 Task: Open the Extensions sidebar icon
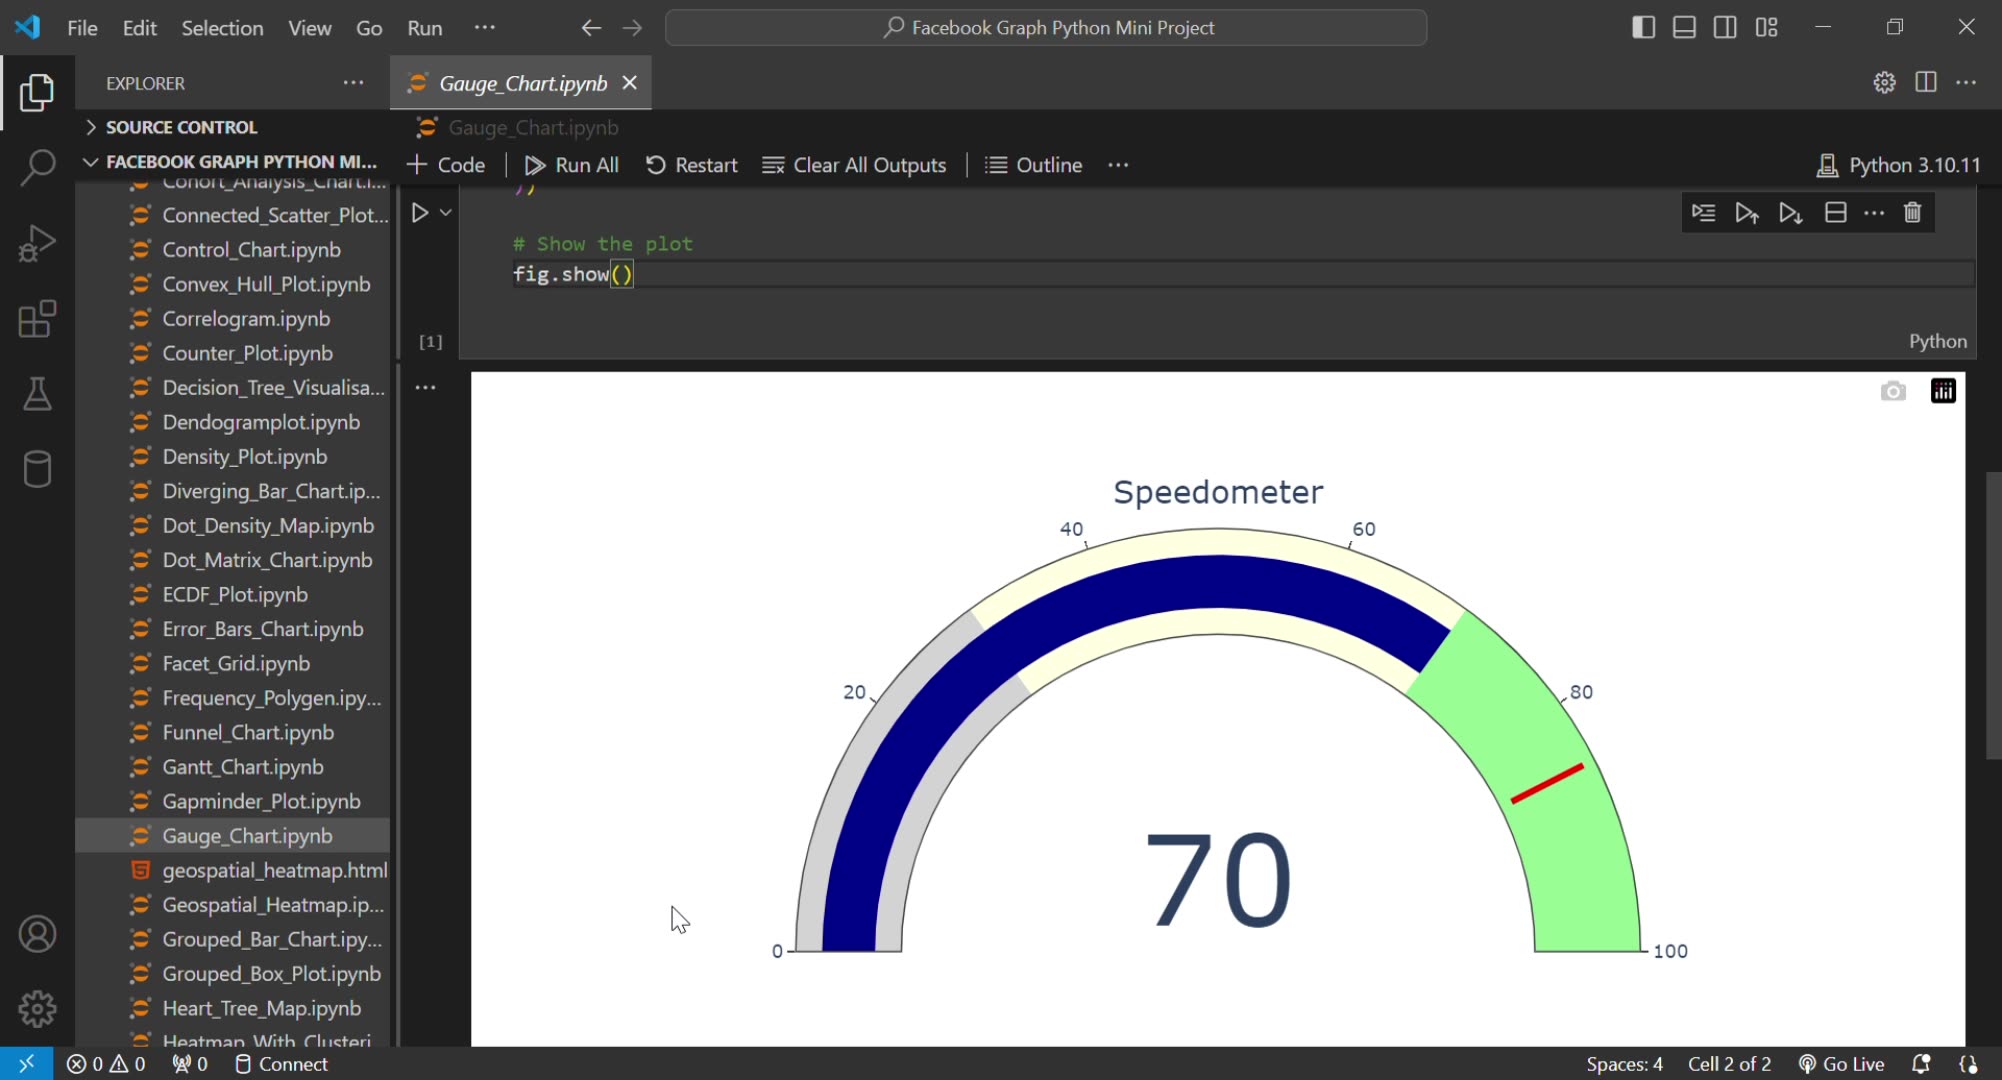[x=37, y=318]
